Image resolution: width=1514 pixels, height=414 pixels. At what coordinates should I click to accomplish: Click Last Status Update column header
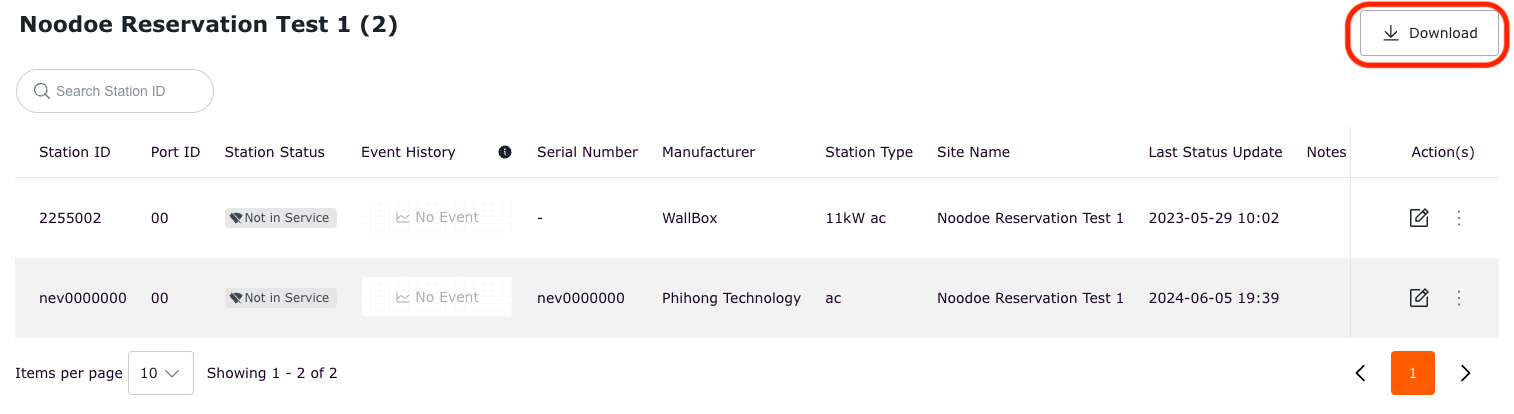pos(1215,152)
